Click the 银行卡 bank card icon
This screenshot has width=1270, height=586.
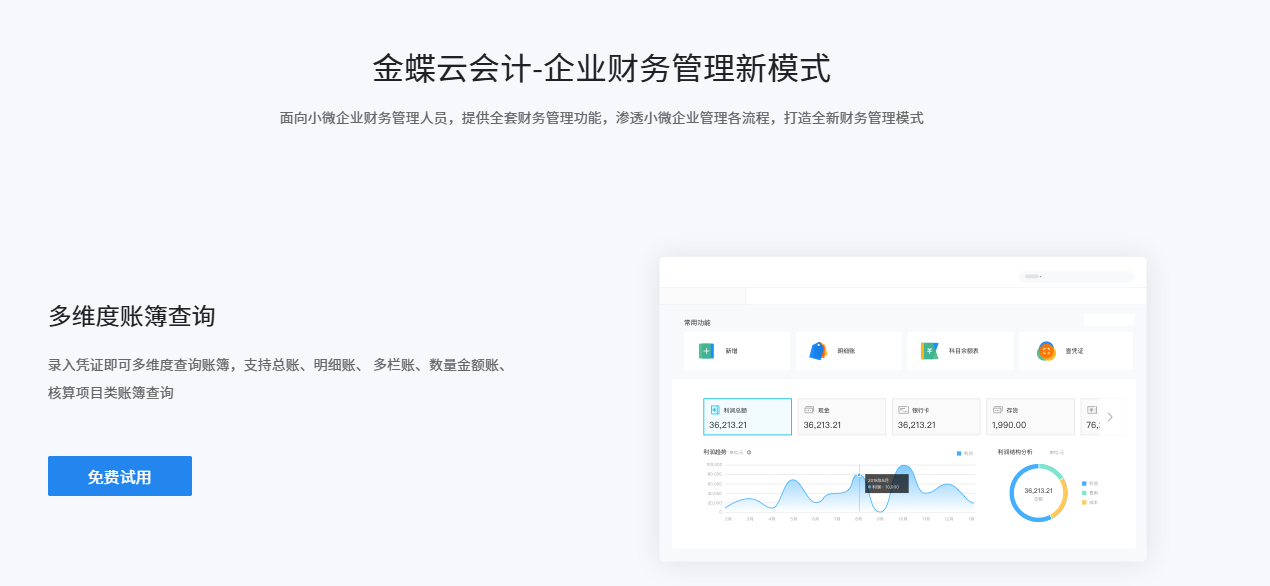pos(903,409)
